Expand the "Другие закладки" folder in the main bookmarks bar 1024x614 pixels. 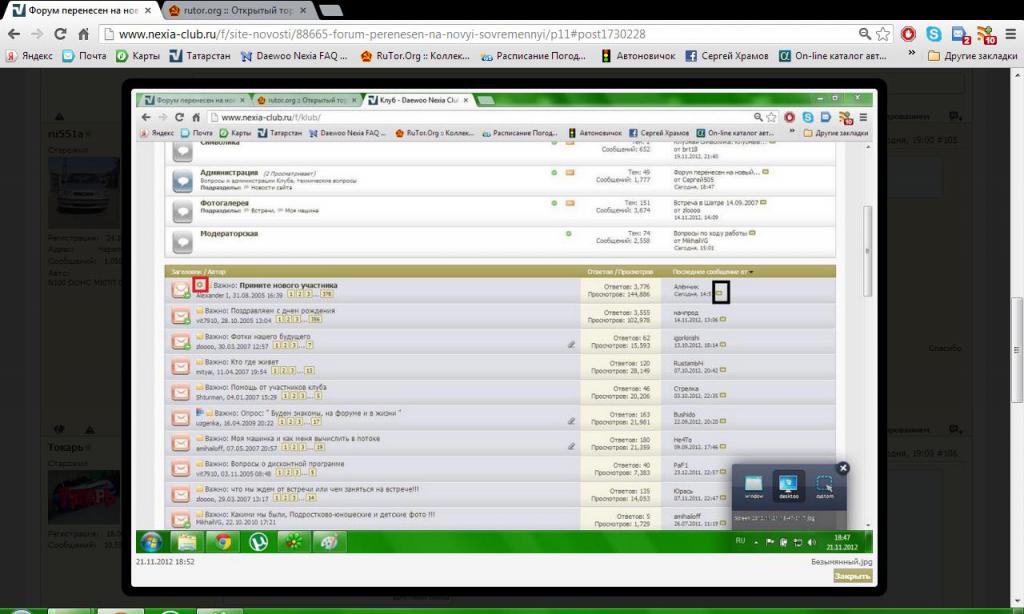968,56
